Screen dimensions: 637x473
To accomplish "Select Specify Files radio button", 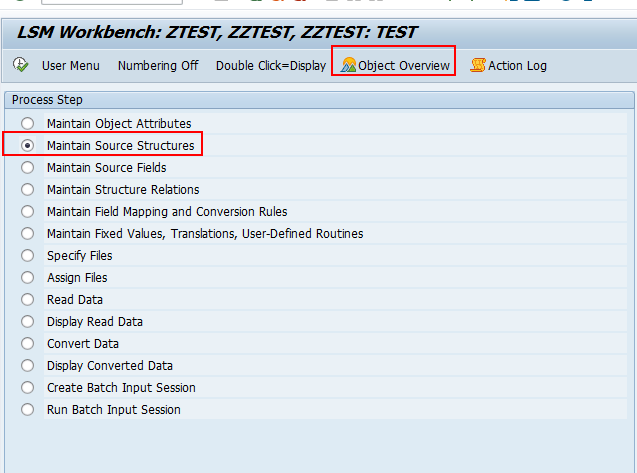I will (x=28, y=256).
